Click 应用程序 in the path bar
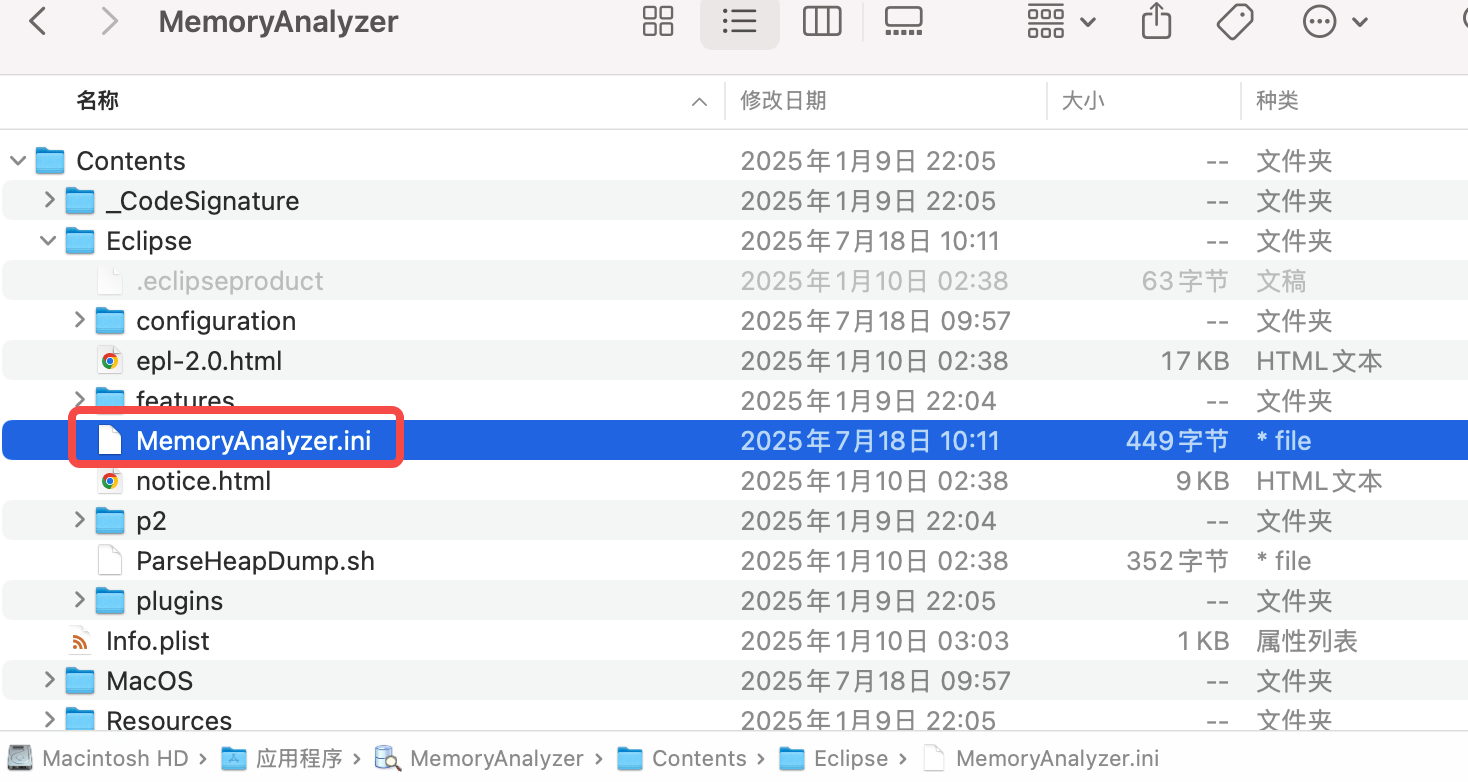This screenshot has width=1468, height=782. 283,759
